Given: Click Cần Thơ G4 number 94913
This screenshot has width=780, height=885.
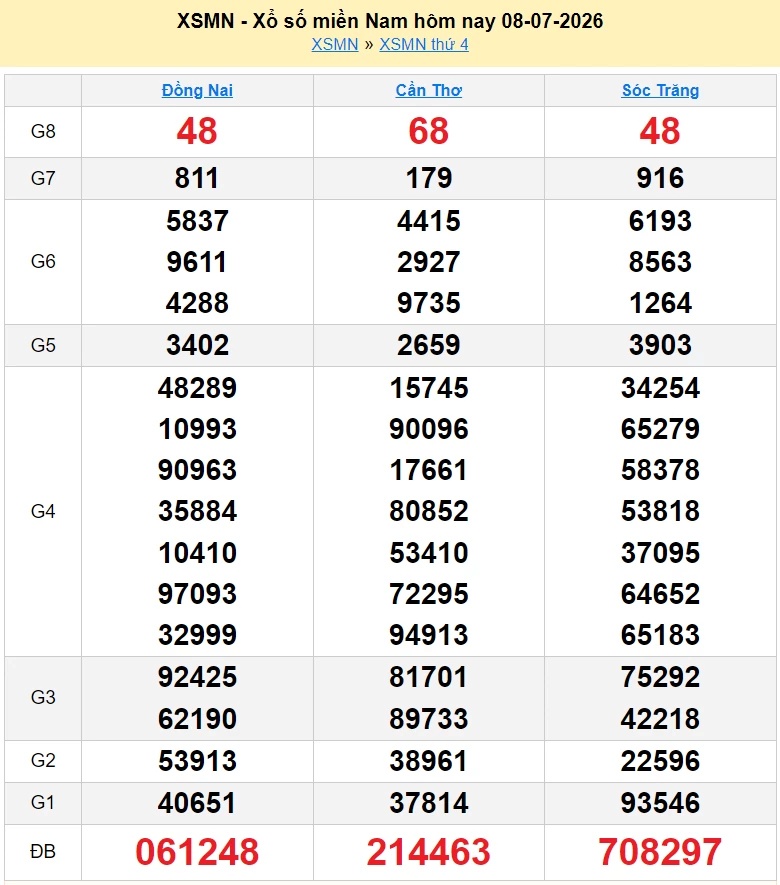Looking at the screenshot, I should 429,635.
